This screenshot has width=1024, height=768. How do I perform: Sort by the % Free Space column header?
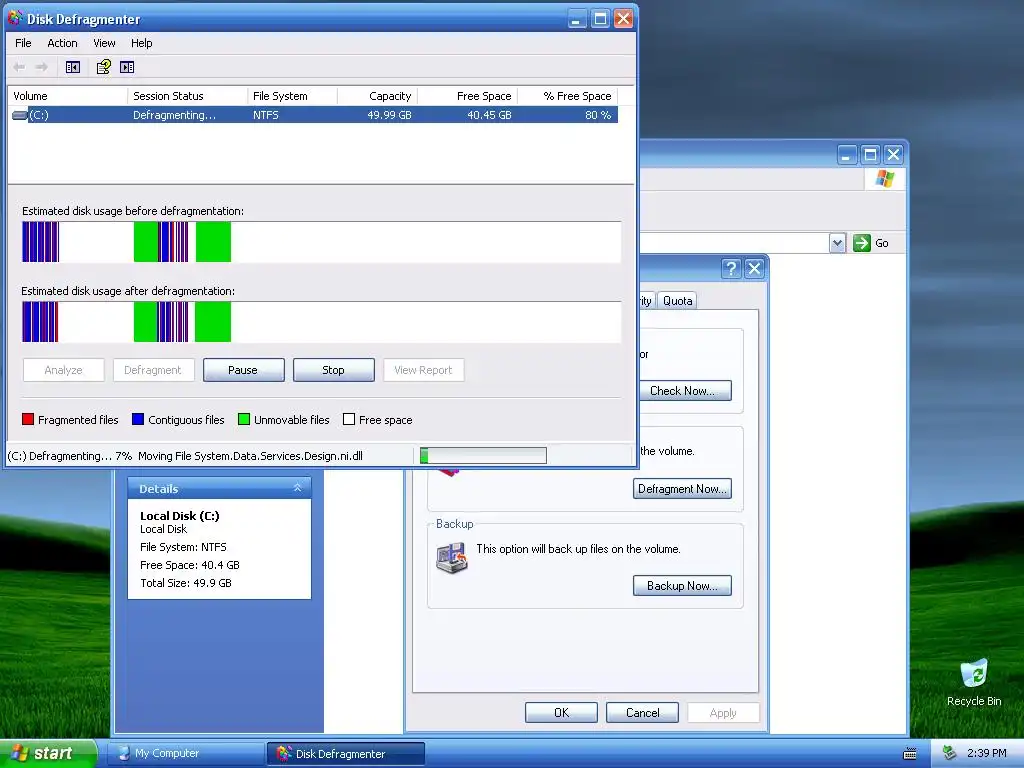(x=568, y=96)
